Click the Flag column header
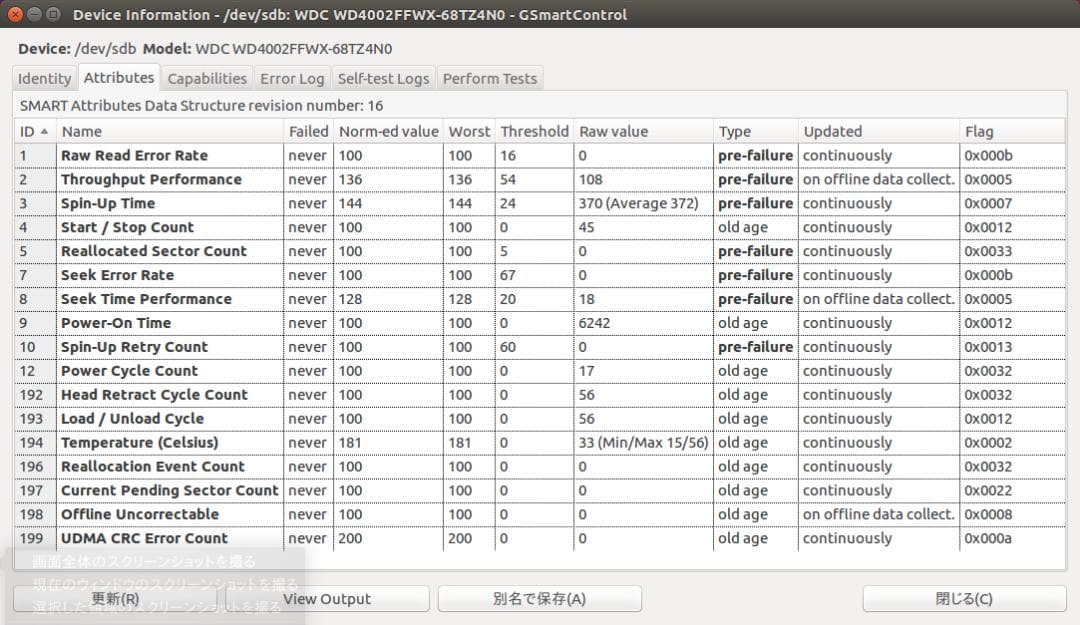Screen dimensions: 1080x625 point(1010,131)
